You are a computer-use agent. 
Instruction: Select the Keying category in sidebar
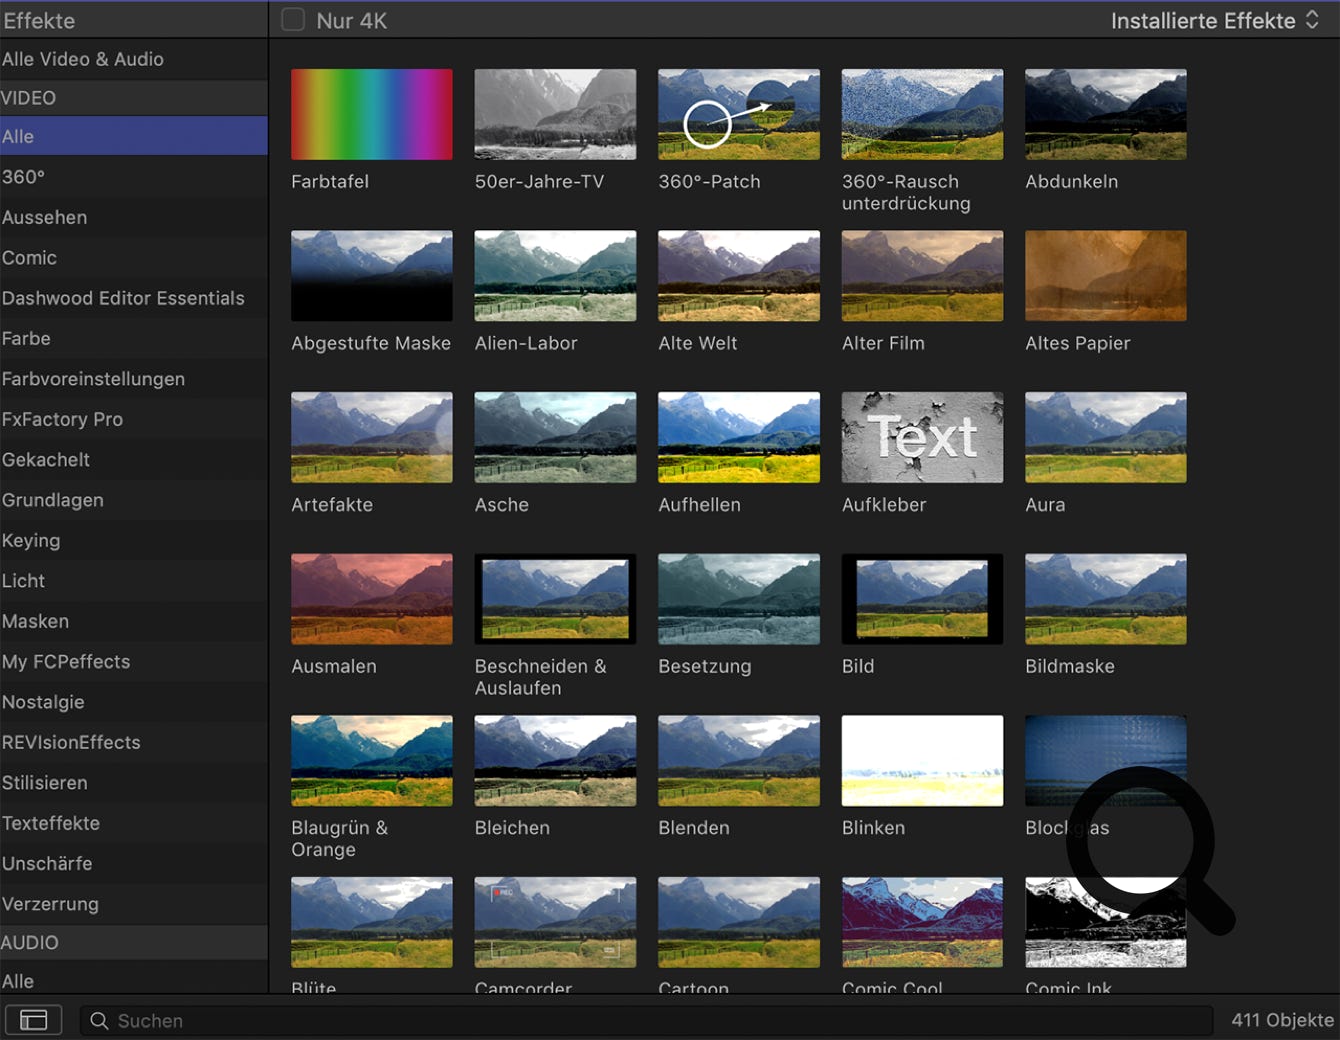(x=31, y=540)
